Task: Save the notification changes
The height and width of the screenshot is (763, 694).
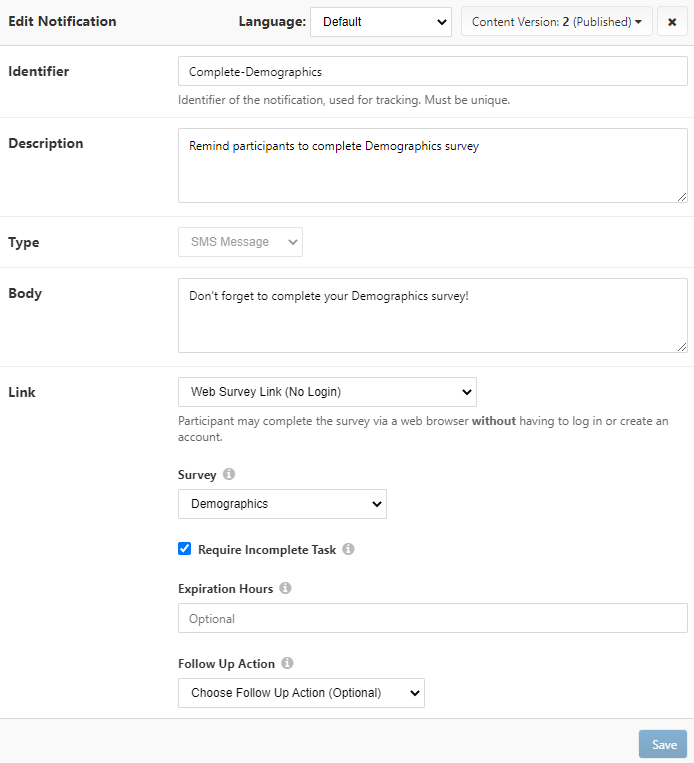Action: coord(663,745)
